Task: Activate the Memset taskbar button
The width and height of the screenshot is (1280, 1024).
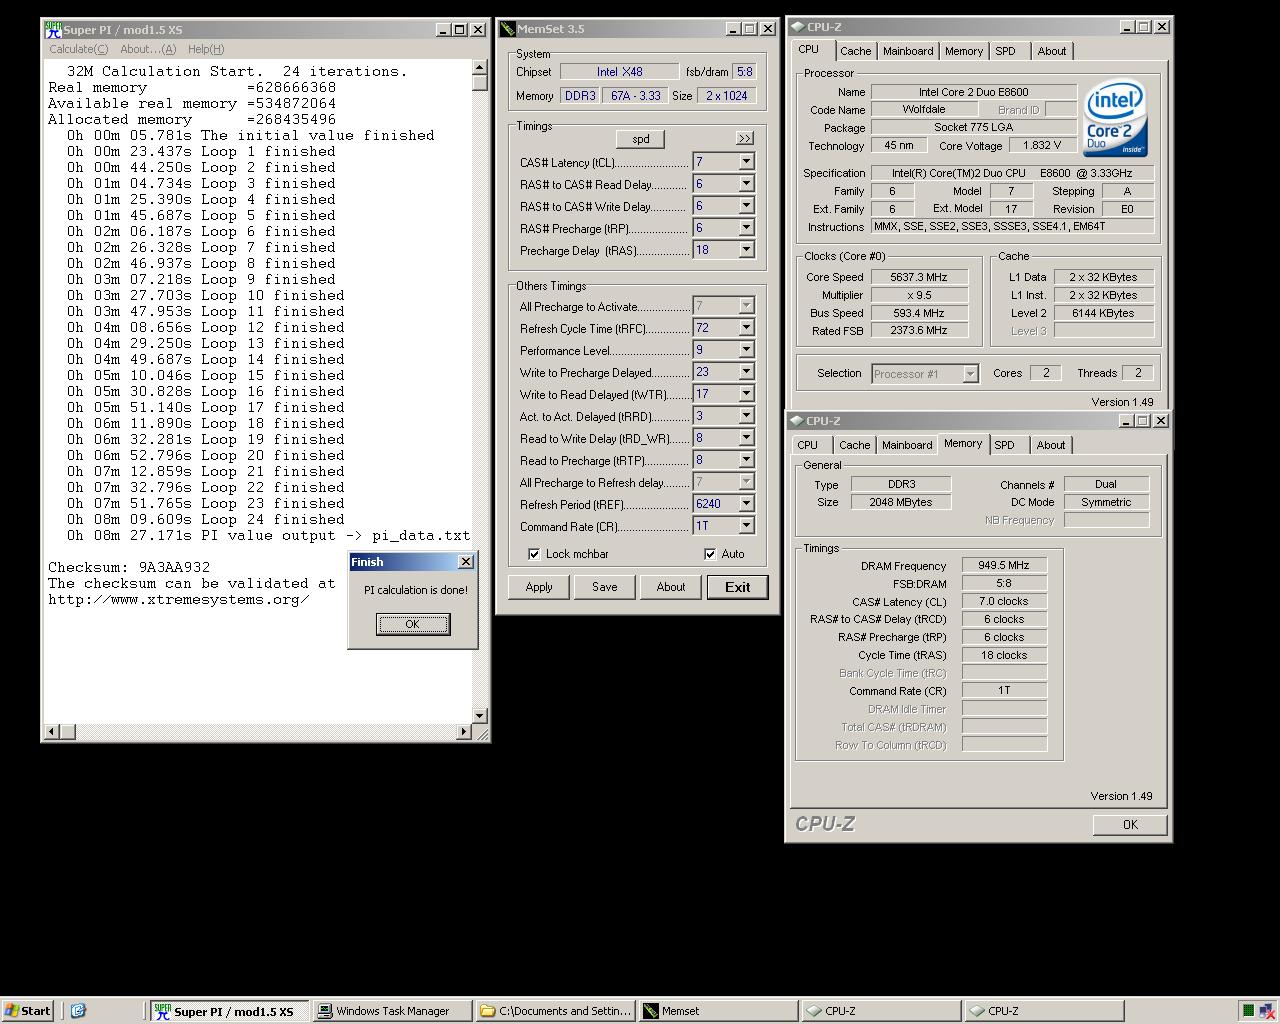Action: [x=718, y=1011]
